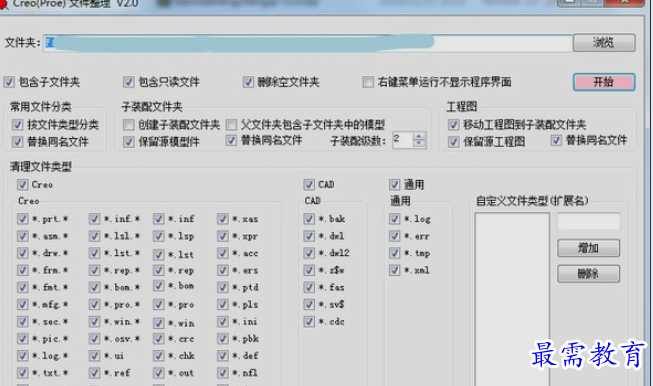Toggle 按文件类型分类 checkbox
Image resolution: width=653 pixels, height=386 pixels.
[x=17, y=125]
